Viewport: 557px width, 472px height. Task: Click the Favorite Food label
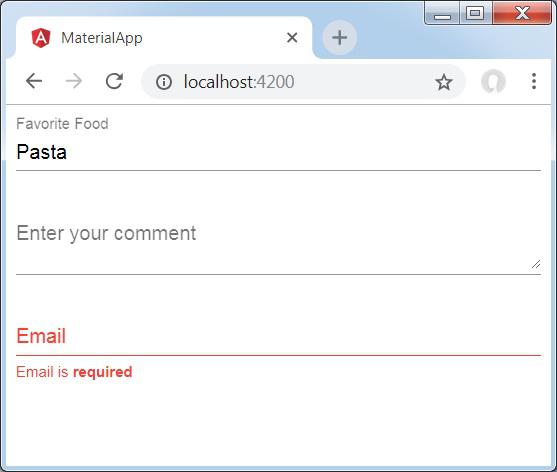pyautogui.click(x=63, y=124)
